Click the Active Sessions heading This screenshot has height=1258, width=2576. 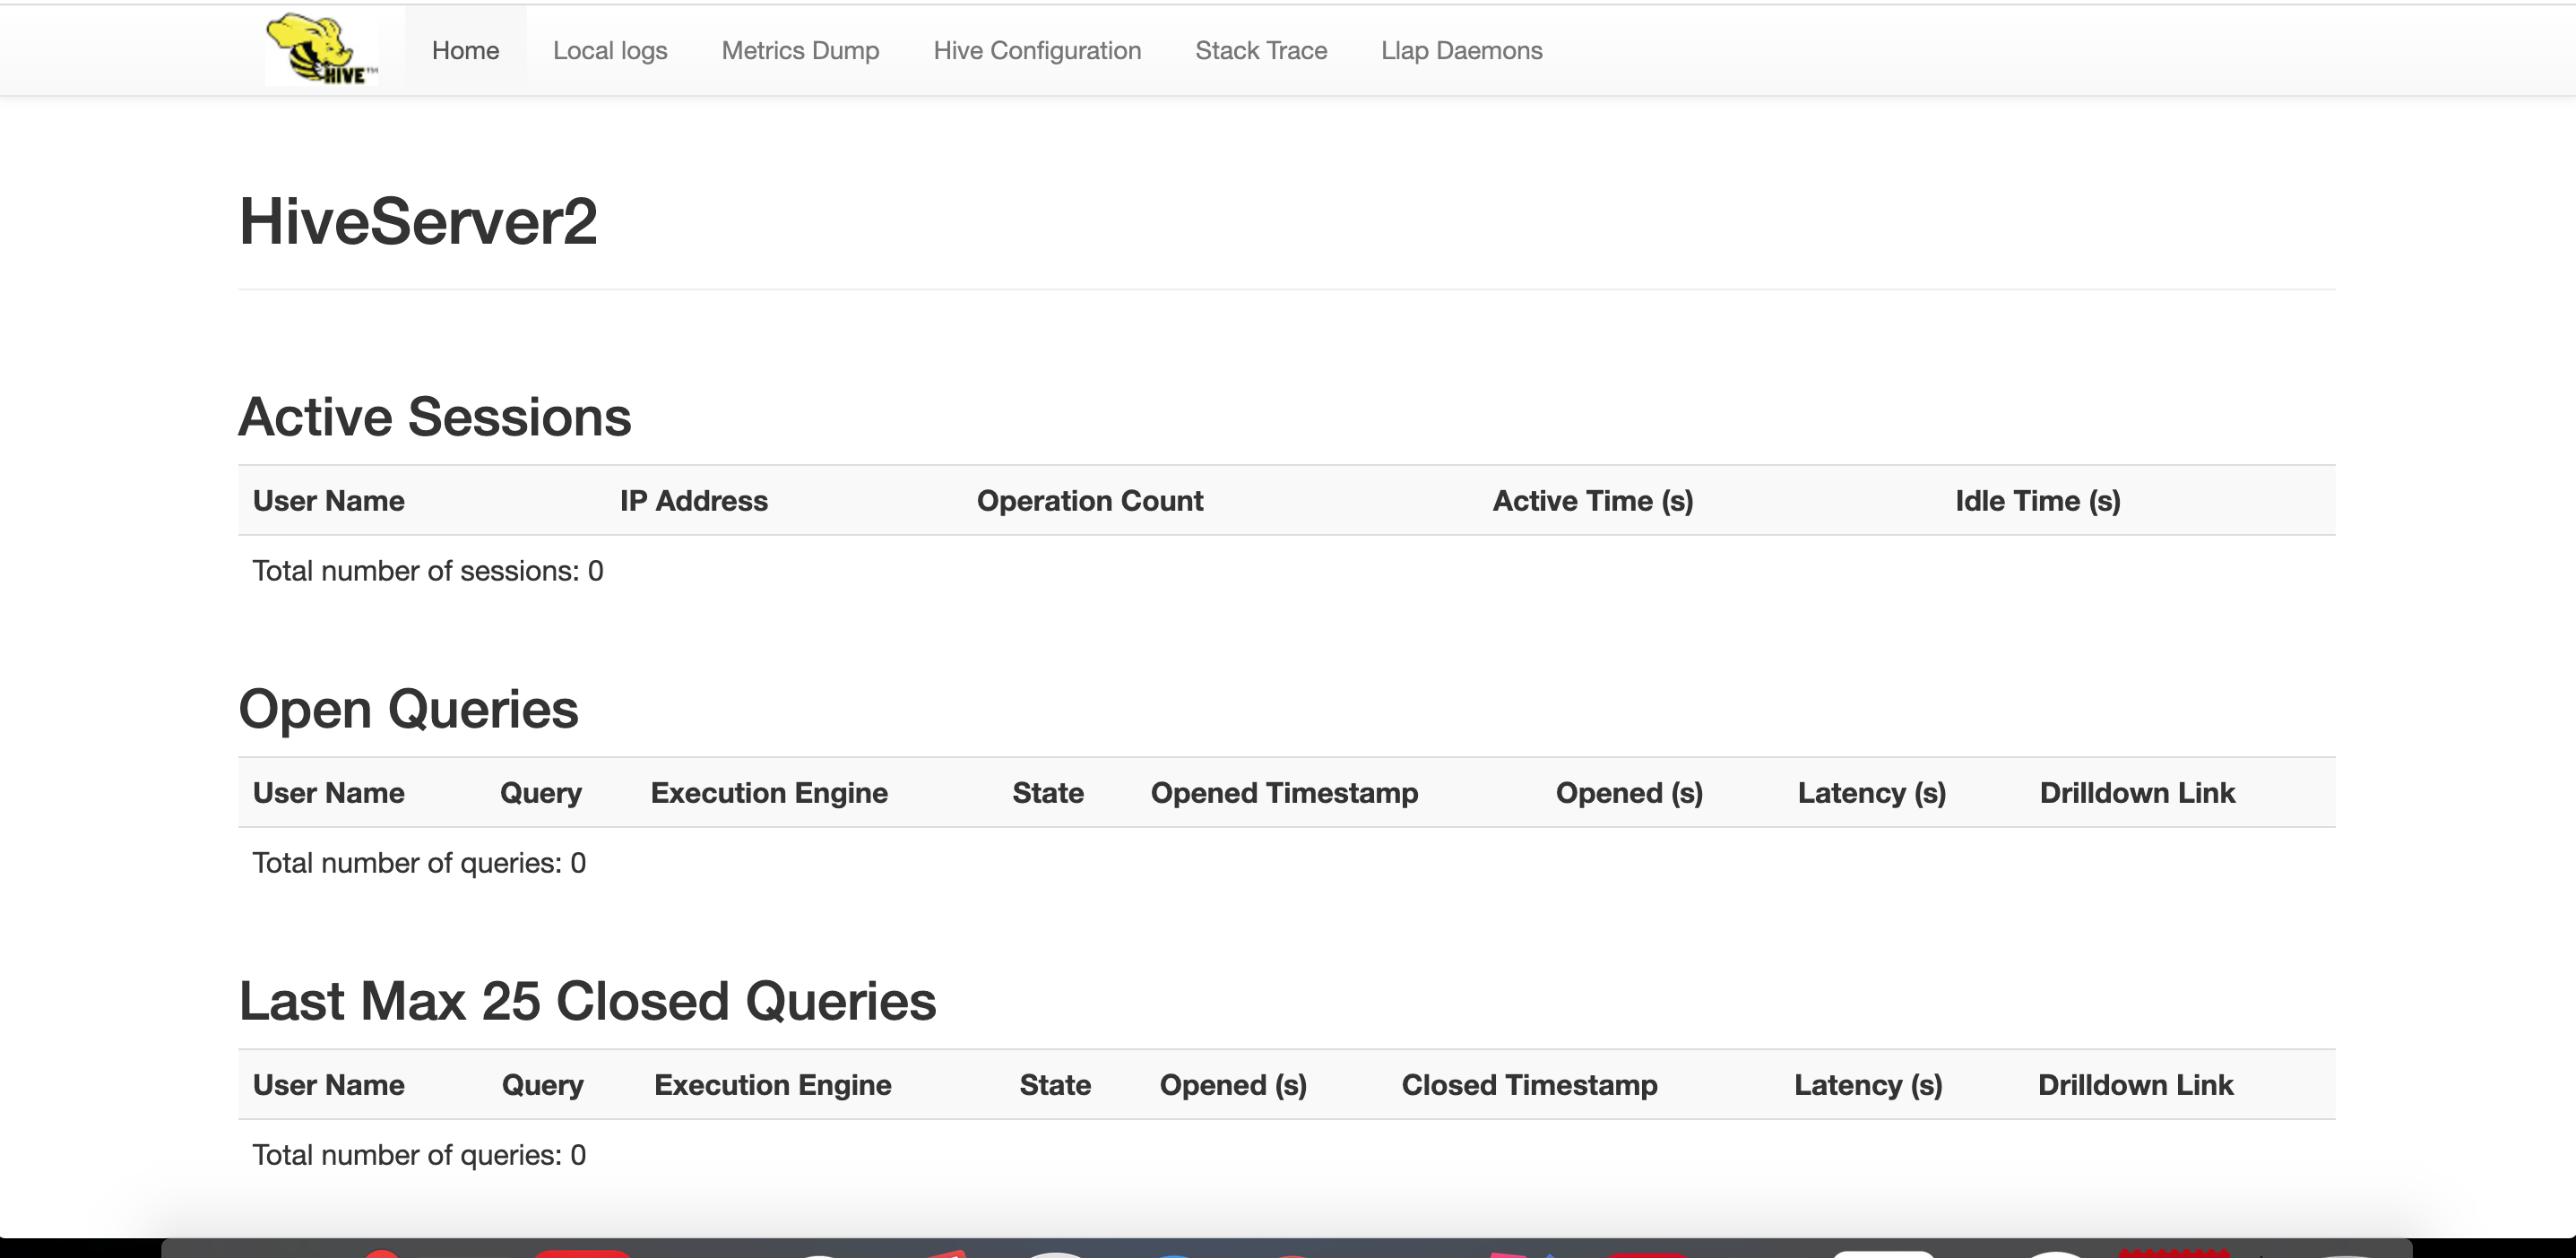pos(434,417)
